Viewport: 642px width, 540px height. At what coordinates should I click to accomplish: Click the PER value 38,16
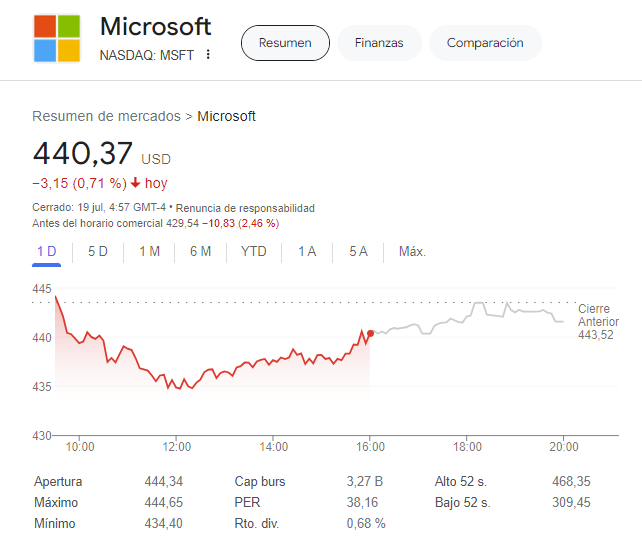[362, 502]
